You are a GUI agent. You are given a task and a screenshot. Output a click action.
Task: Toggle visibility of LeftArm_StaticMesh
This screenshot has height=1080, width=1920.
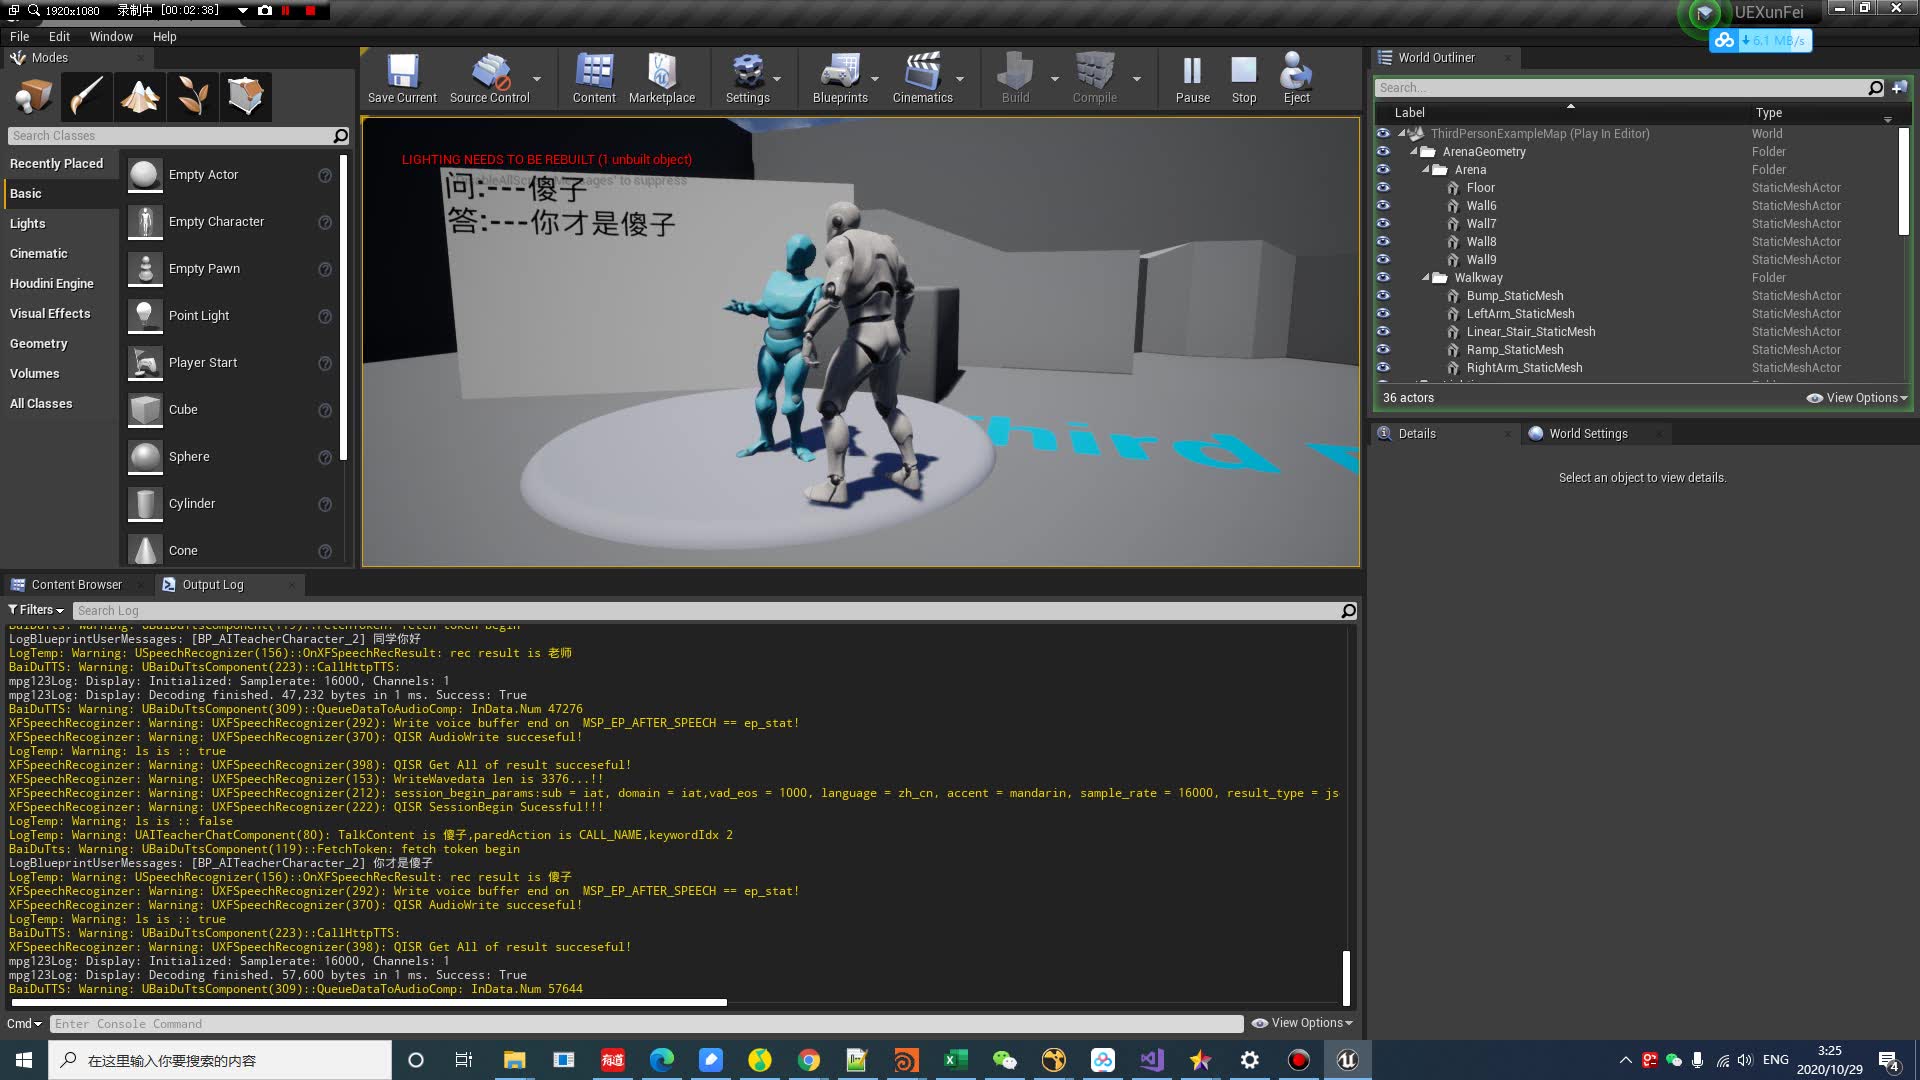click(1383, 314)
